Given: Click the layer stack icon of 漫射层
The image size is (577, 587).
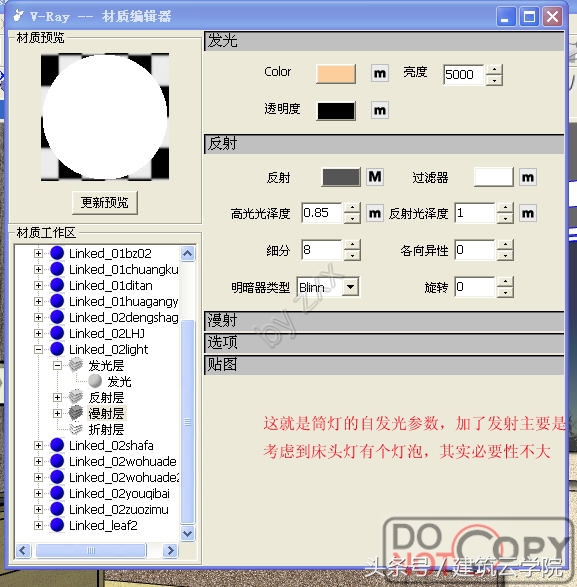Looking at the screenshot, I should click(x=76, y=413).
